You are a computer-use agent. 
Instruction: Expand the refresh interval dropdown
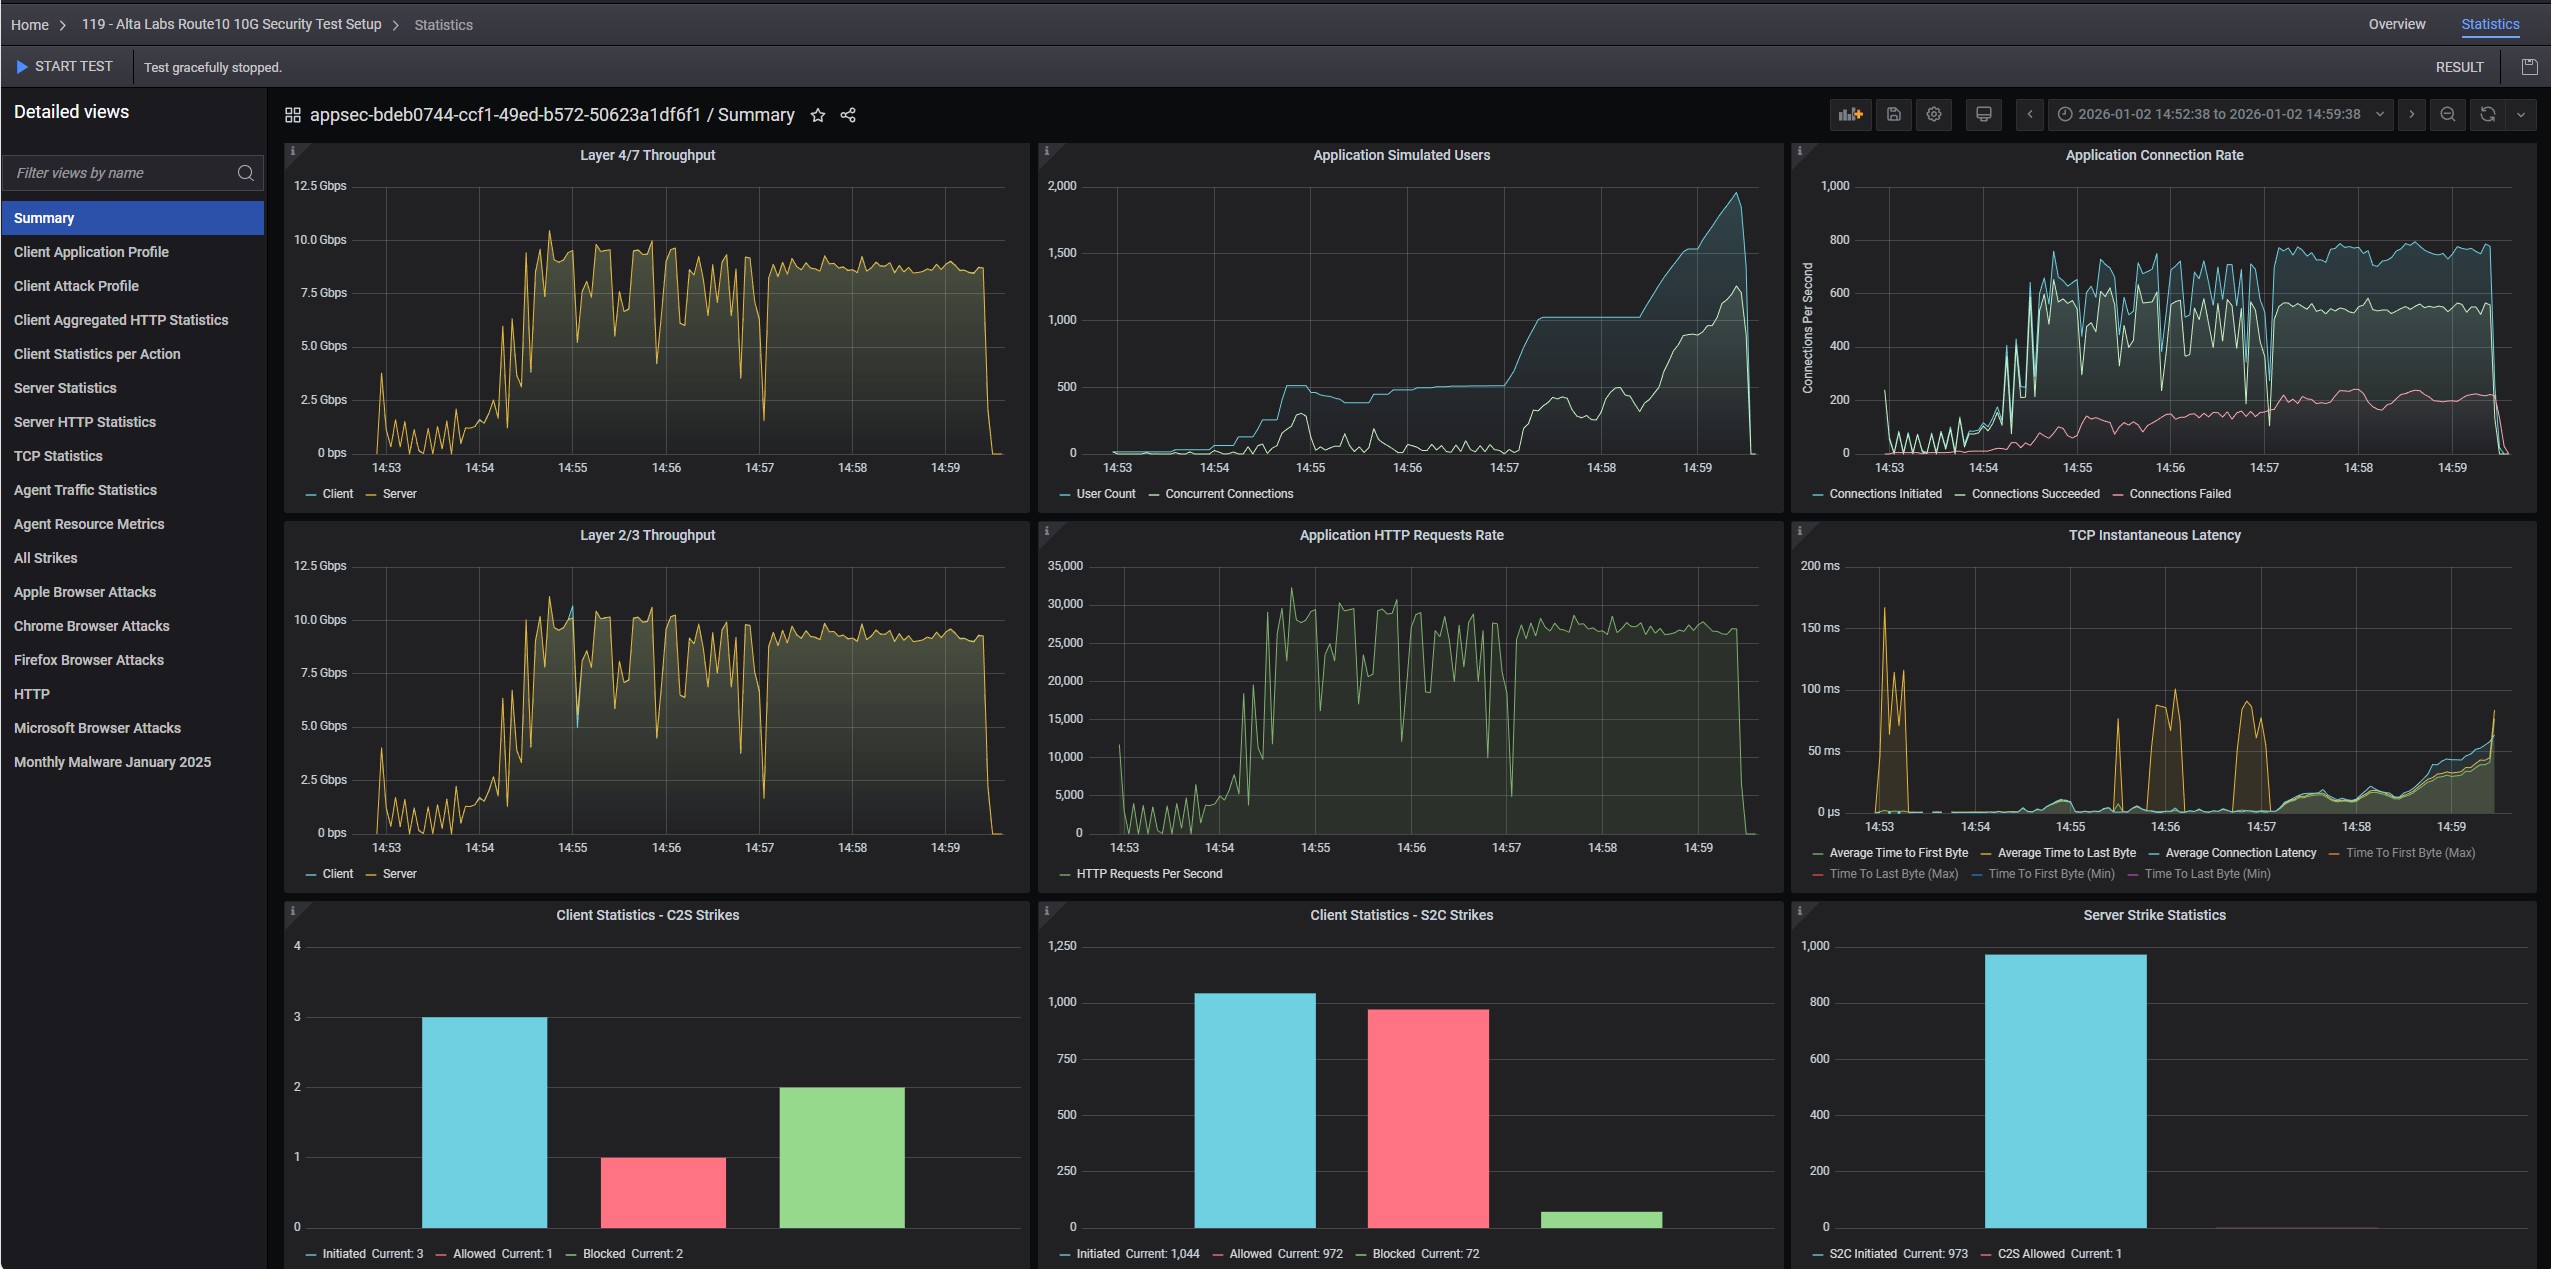(x=2521, y=115)
